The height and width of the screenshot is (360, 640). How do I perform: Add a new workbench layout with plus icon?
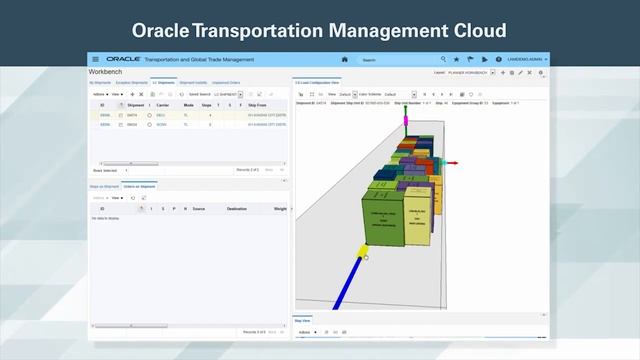point(503,73)
